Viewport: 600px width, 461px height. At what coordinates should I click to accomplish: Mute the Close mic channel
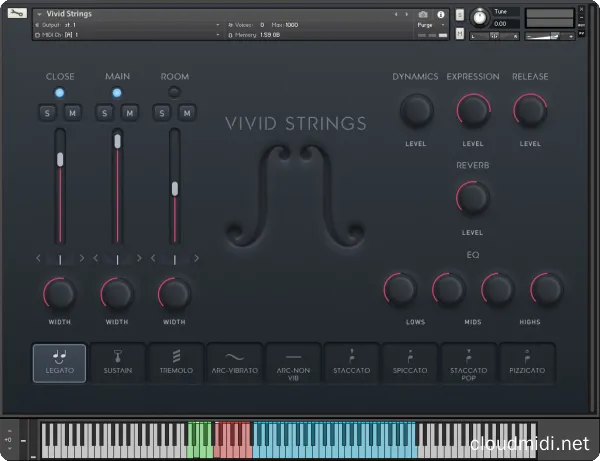pyautogui.click(x=72, y=113)
